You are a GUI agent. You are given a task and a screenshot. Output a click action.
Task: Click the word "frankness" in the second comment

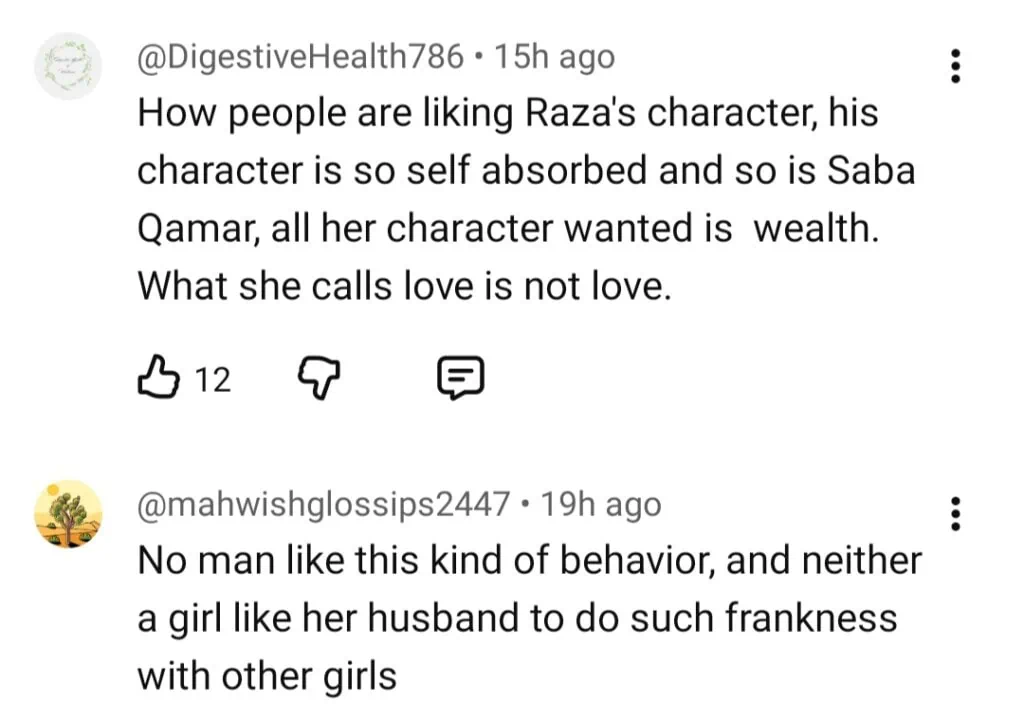811,618
